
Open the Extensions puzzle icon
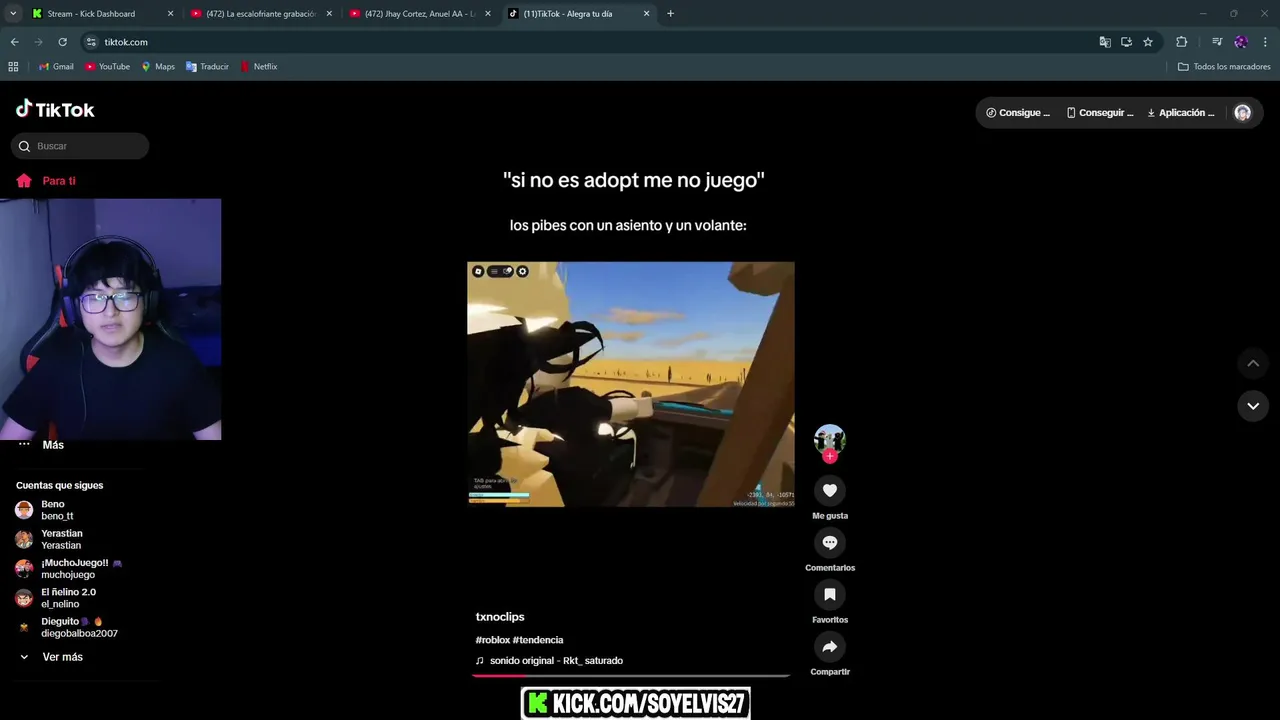click(x=1181, y=42)
